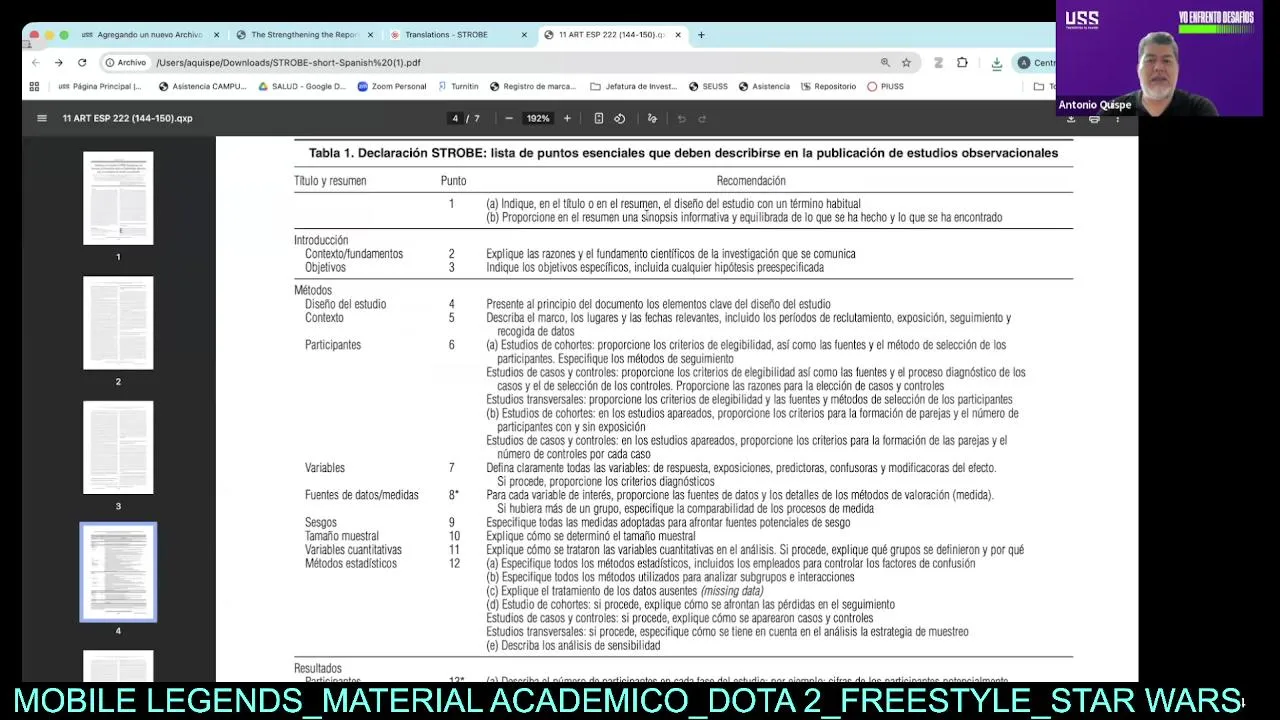The width and height of the screenshot is (1280, 720).
Task: Open the apps grid in bookmarks bar
Action: coord(34,87)
